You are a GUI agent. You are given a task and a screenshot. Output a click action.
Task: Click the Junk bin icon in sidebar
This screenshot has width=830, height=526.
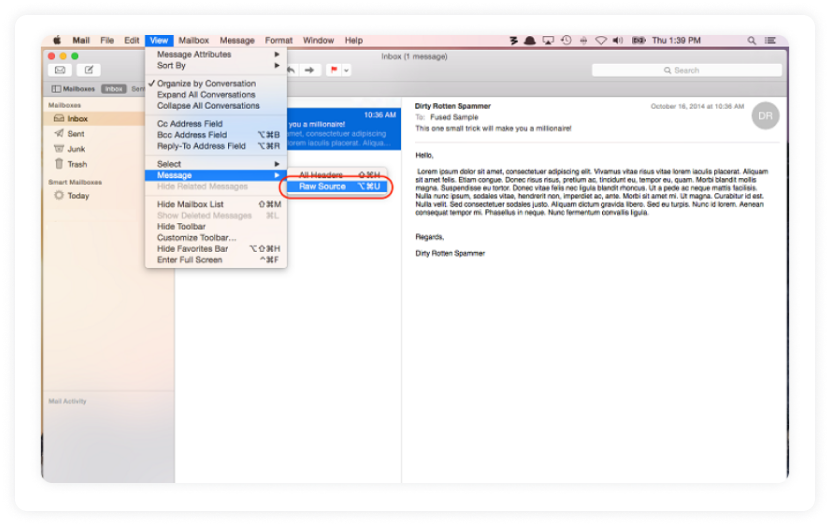[x=59, y=149]
